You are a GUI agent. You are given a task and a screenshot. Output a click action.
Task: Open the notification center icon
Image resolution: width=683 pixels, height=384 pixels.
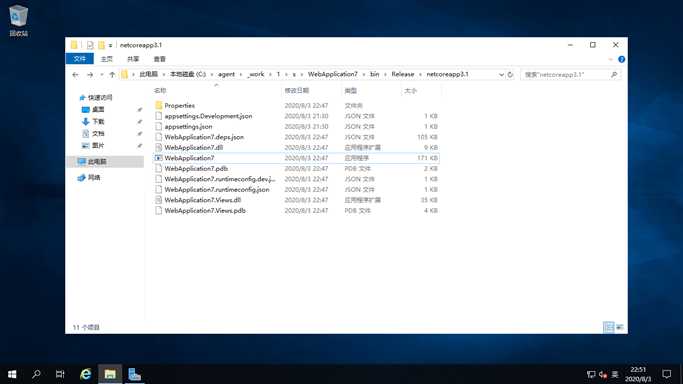[666, 374]
